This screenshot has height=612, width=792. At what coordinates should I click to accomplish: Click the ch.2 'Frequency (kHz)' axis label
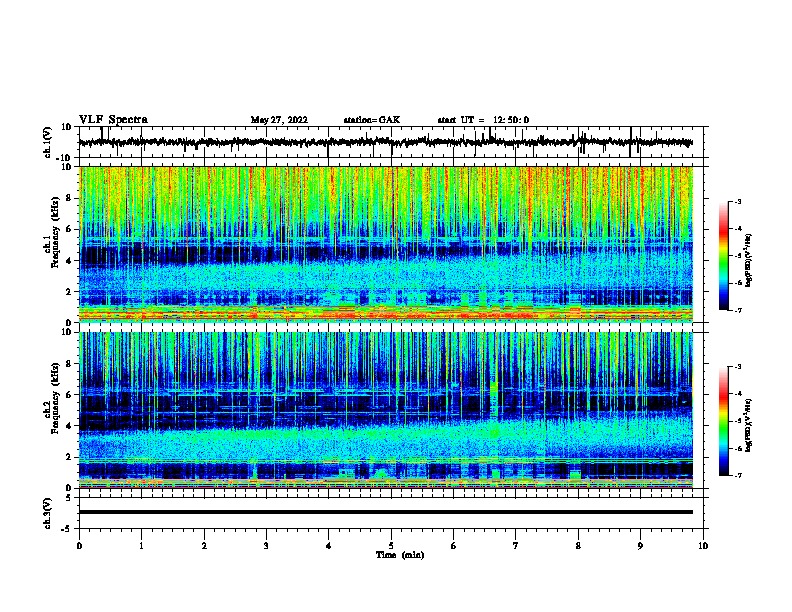click(55, 398)
